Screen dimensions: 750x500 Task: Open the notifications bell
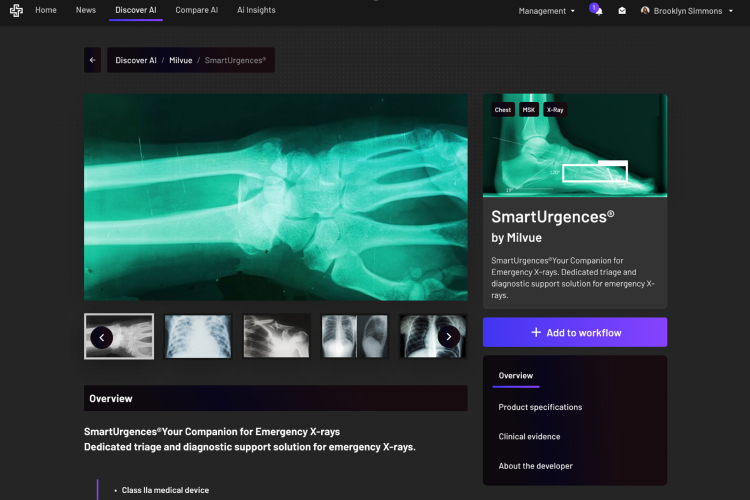pyautogui.click(x=599, y=11)
